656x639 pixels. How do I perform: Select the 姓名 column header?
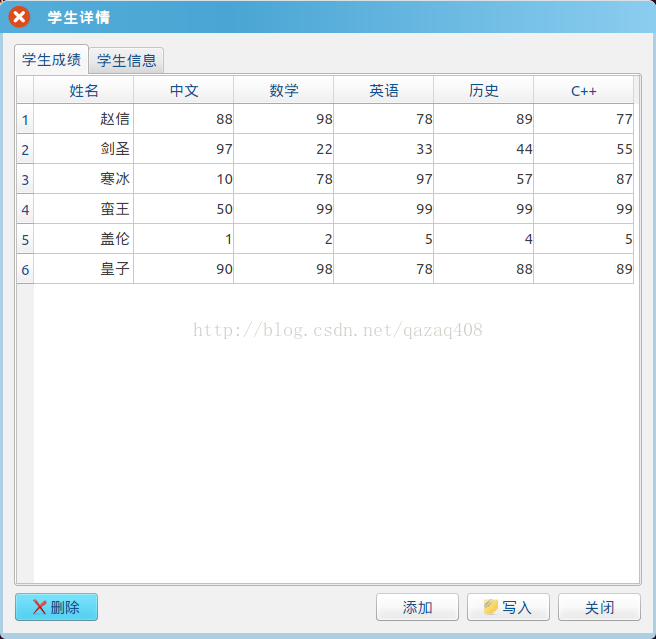coord(84,90)
